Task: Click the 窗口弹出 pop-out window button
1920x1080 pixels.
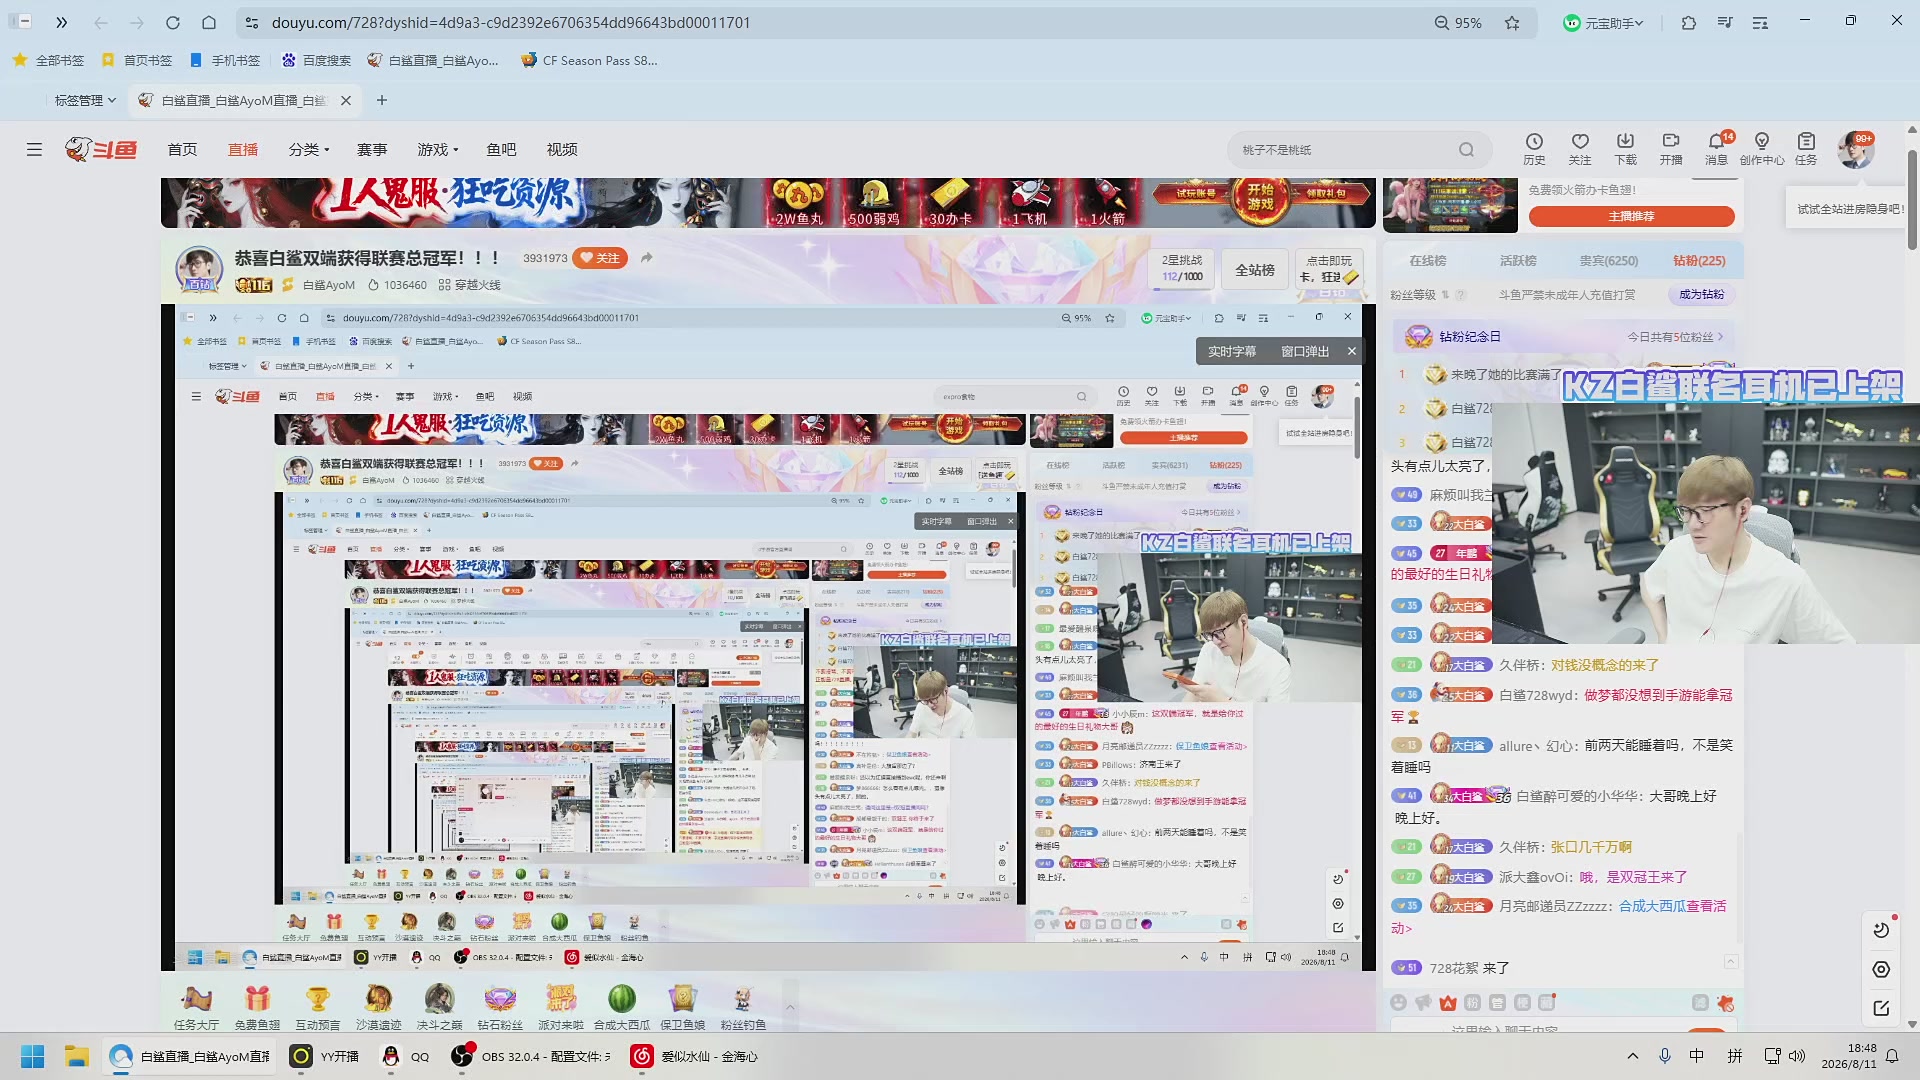Action: (x=1305, y=351)
